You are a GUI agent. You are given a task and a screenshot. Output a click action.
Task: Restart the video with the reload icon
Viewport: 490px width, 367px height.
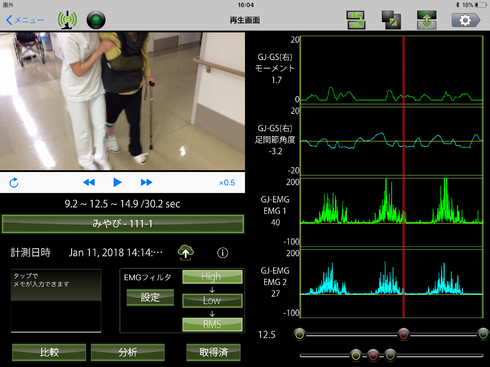(14, 183)
